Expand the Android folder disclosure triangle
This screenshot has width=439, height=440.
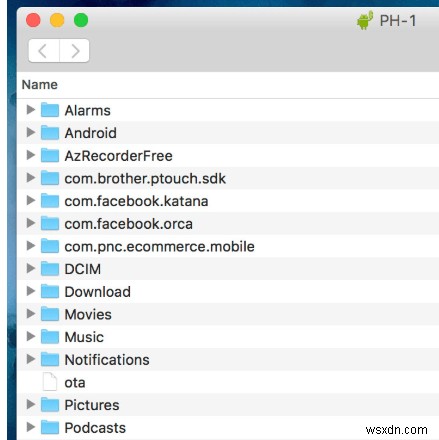coord(31,132)
